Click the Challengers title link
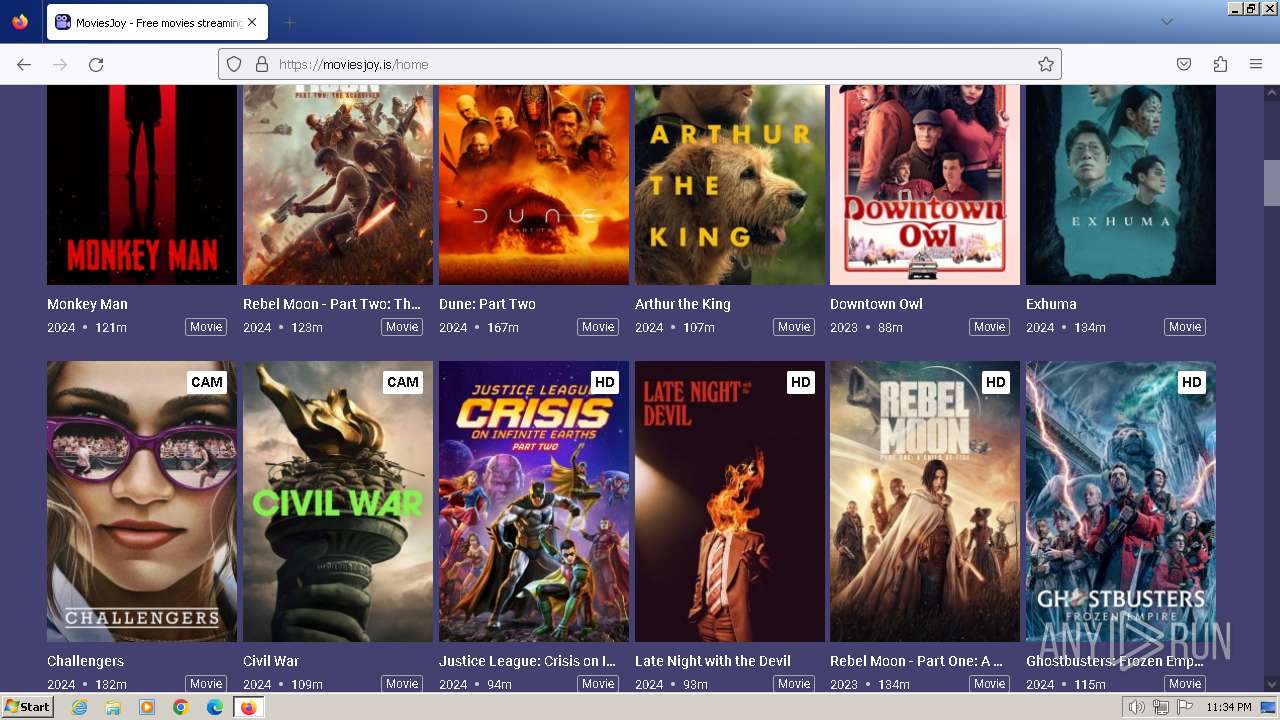 (x=85, y=661)
